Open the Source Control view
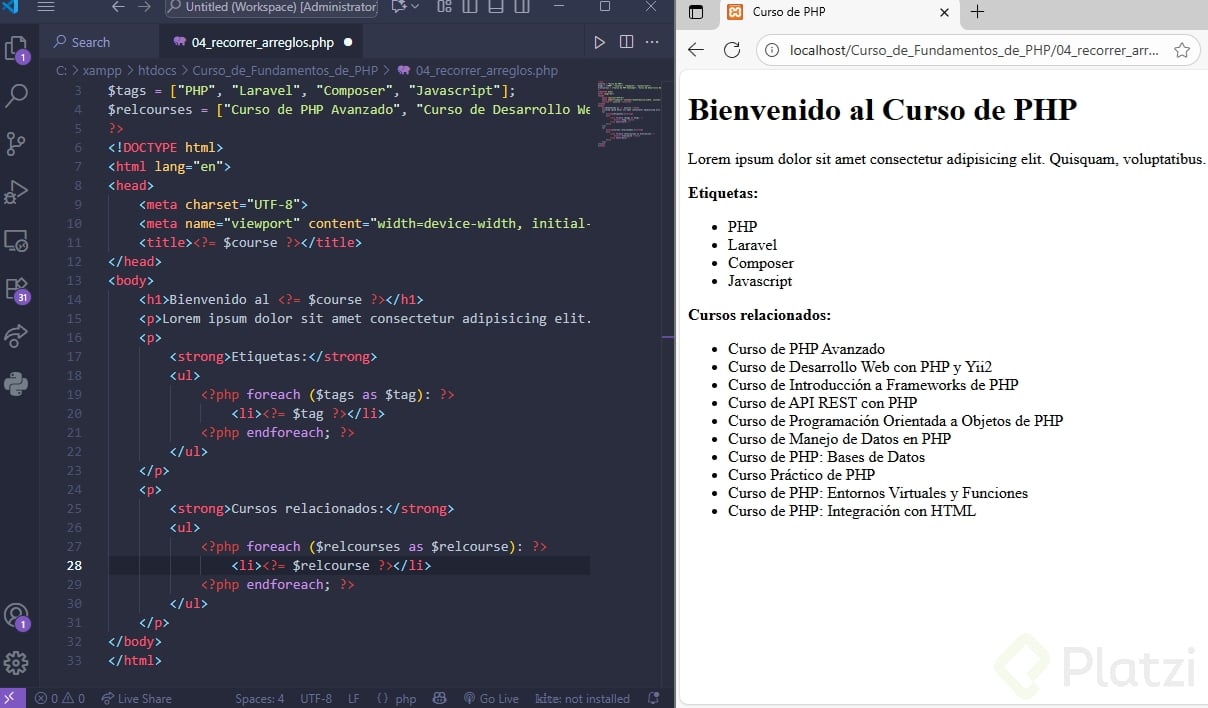The image size is (1208, 708). pos(16,144)
